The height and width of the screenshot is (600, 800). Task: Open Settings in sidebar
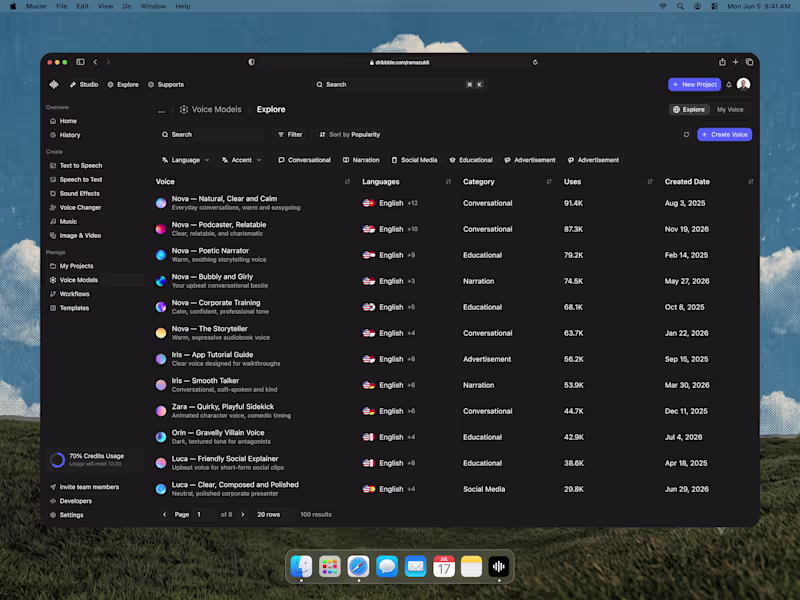tap(67, 515)
